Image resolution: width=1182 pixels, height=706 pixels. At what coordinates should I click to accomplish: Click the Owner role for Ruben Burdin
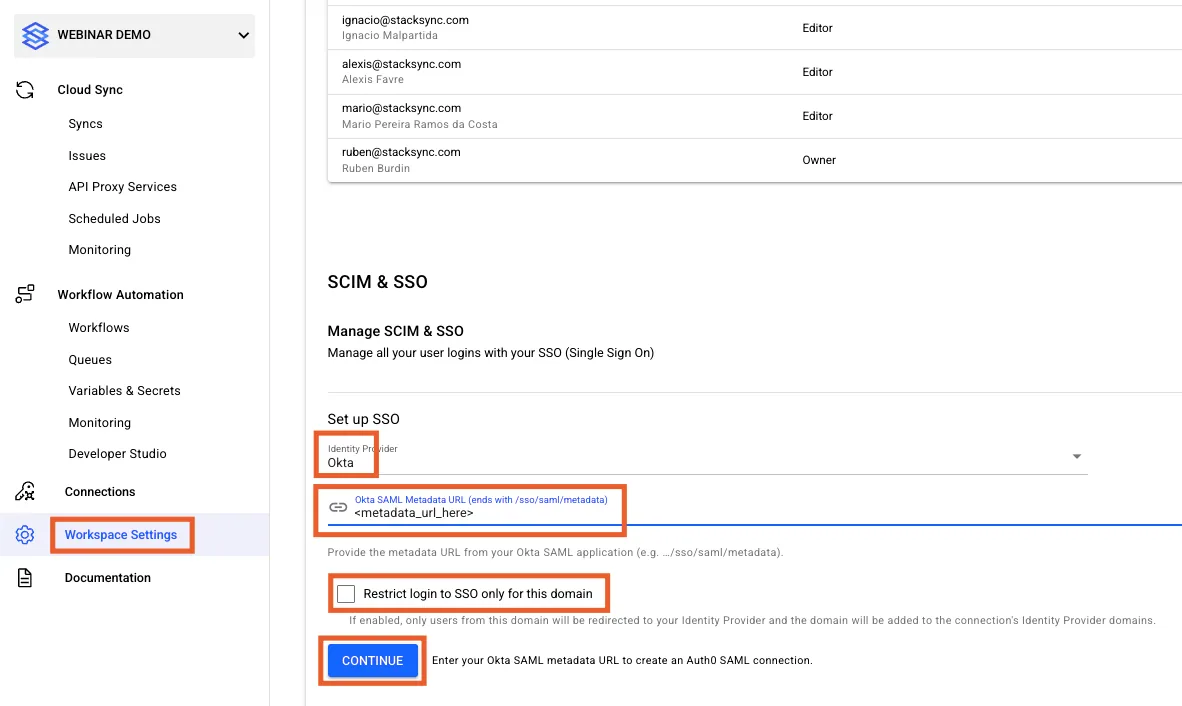819,160
